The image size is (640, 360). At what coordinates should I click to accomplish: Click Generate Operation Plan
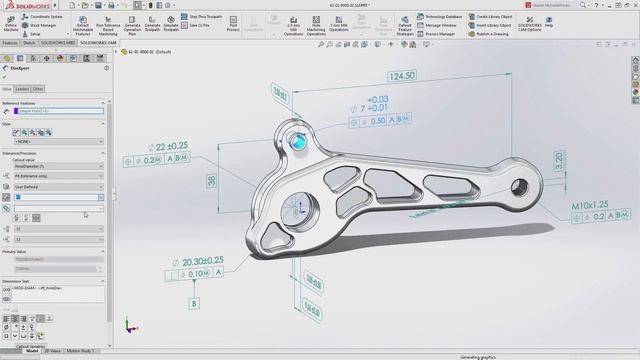pos(132,26)
